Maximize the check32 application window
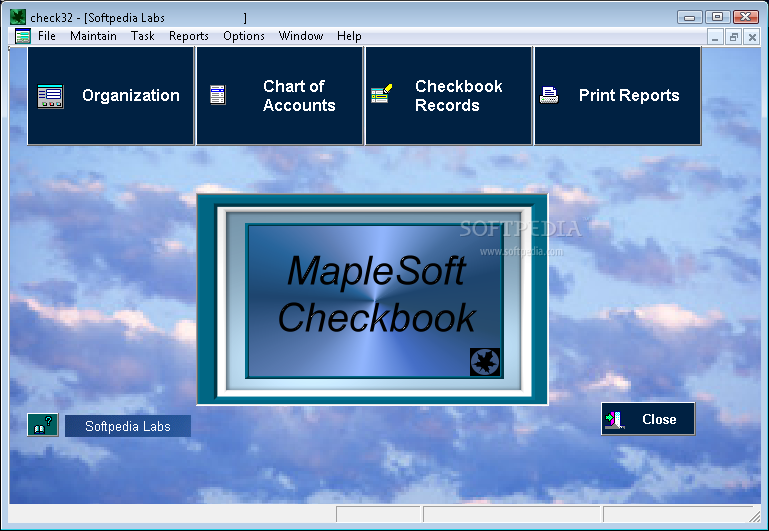769x531 pixels. 718,17
